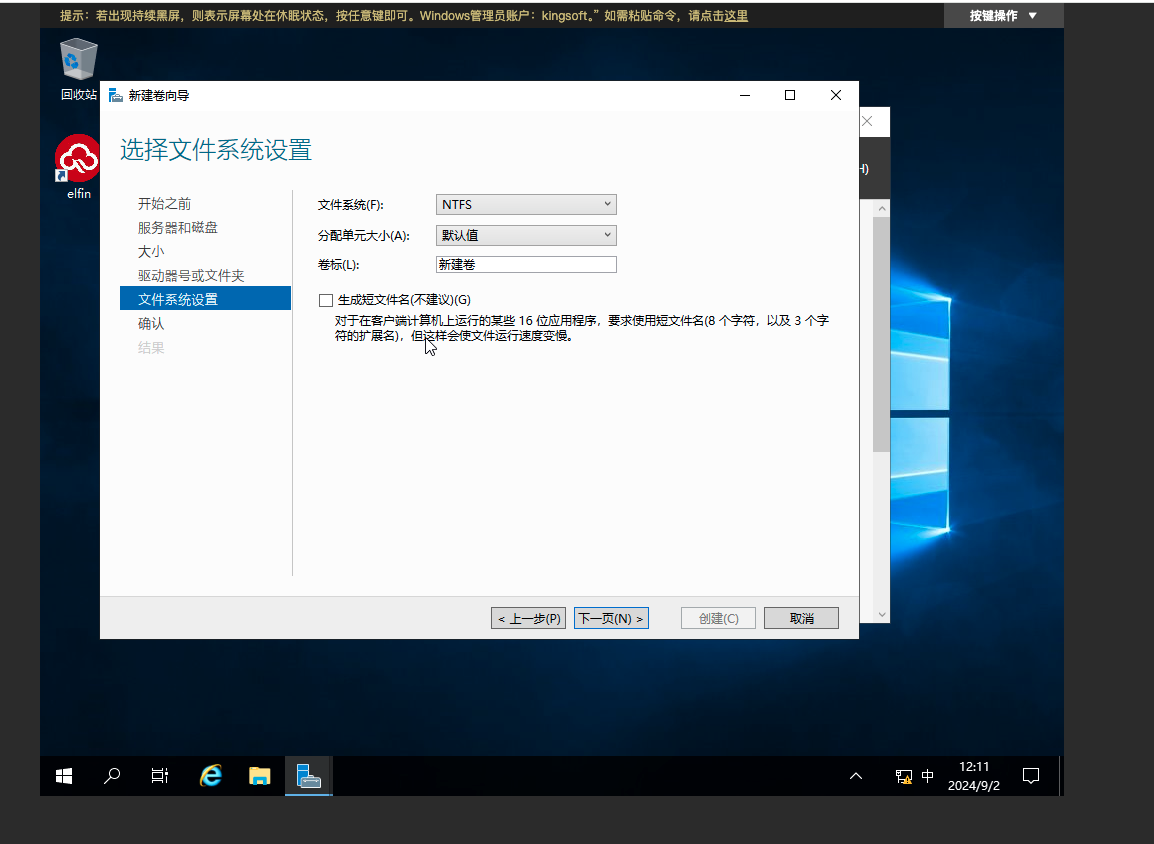Select 驱动器号或文件夹 step in sidebar
This screenshot has width=1154, height=844.
click(191, 276)
